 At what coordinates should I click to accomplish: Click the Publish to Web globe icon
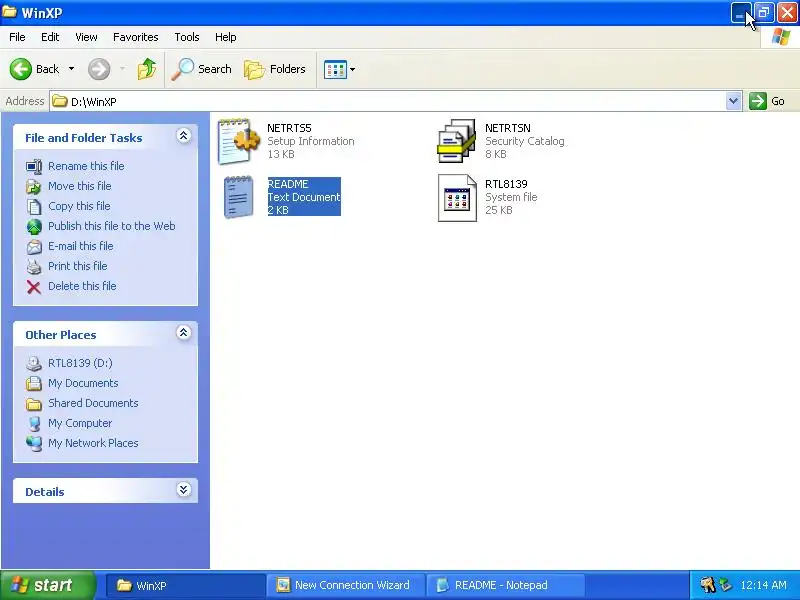[34, 227]
